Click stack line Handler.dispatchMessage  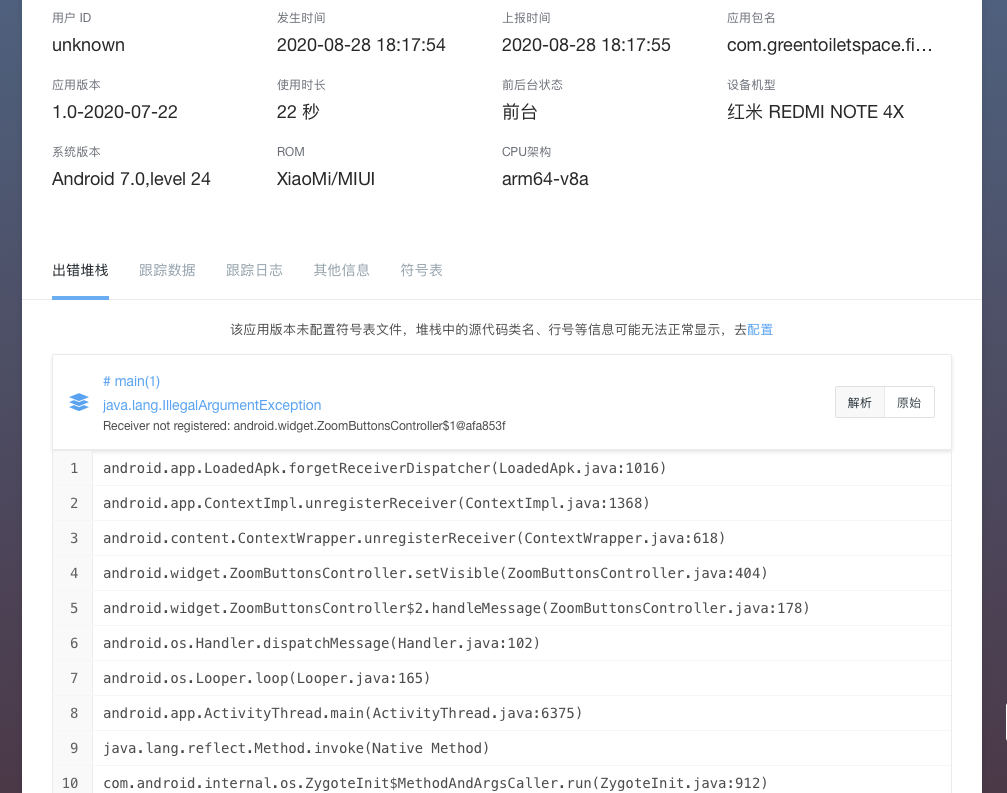[322, 643]
